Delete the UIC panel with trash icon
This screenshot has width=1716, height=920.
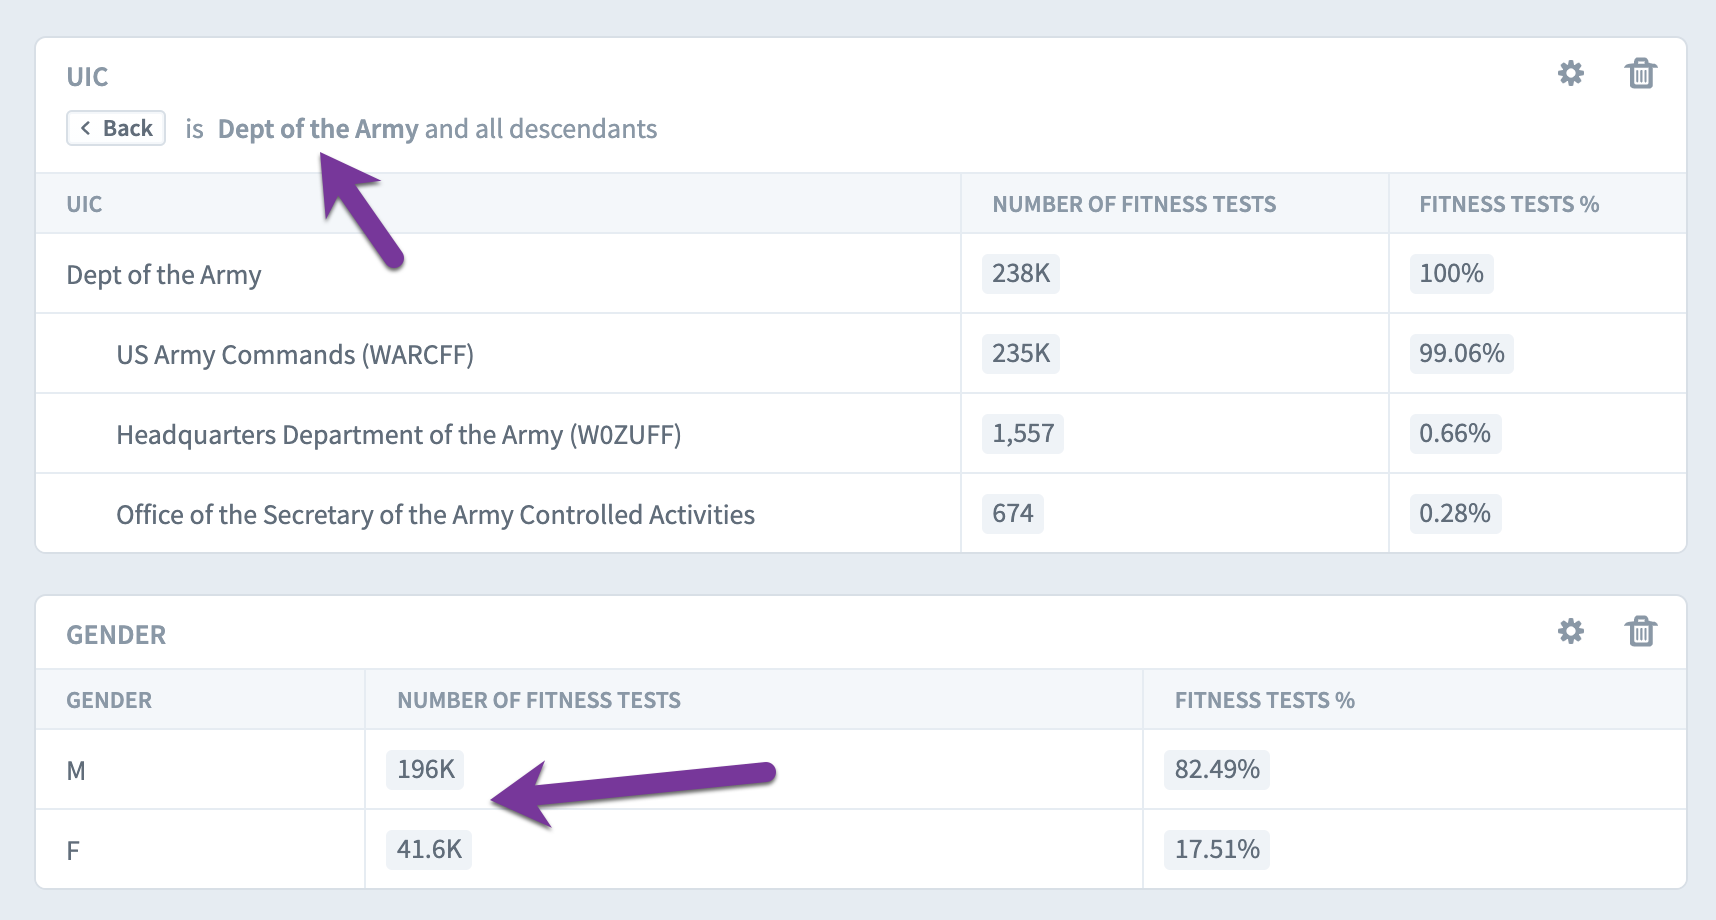click(1641, 73)
